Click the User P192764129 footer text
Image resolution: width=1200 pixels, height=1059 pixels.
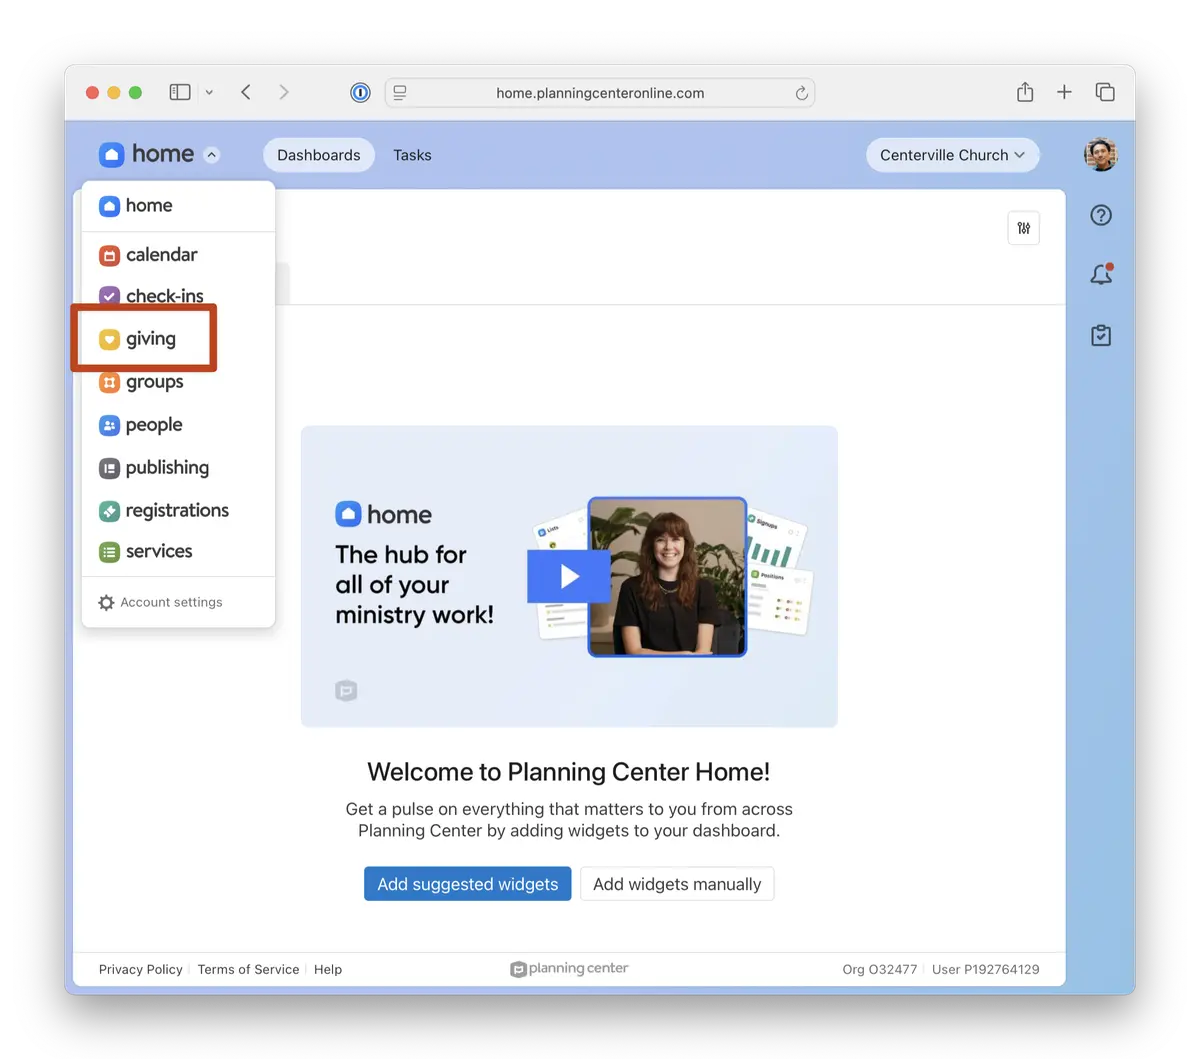986,969
